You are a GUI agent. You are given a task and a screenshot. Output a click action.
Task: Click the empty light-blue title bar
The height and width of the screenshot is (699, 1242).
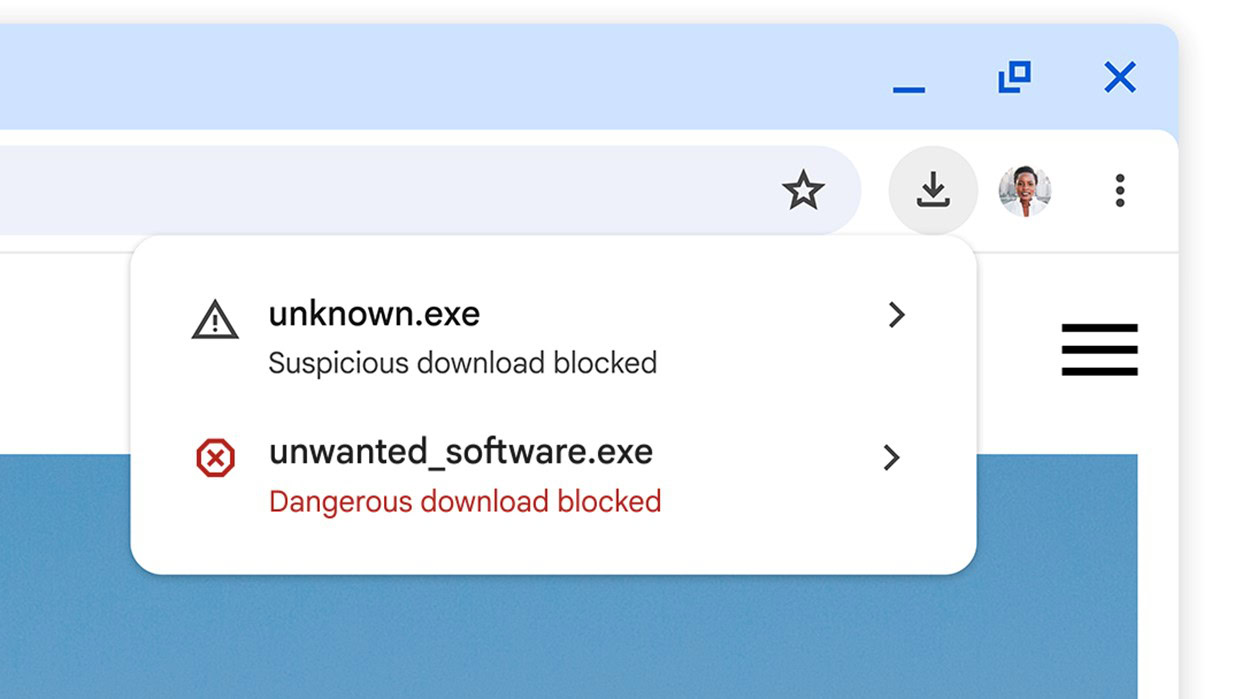tap(450, 77)
